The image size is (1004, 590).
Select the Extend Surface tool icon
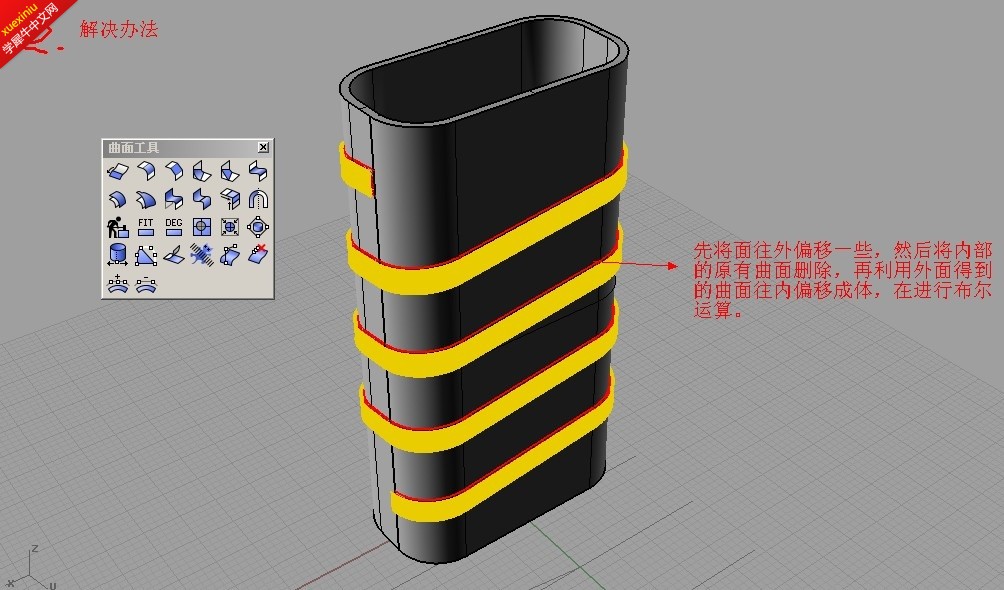tap(118, 171)
